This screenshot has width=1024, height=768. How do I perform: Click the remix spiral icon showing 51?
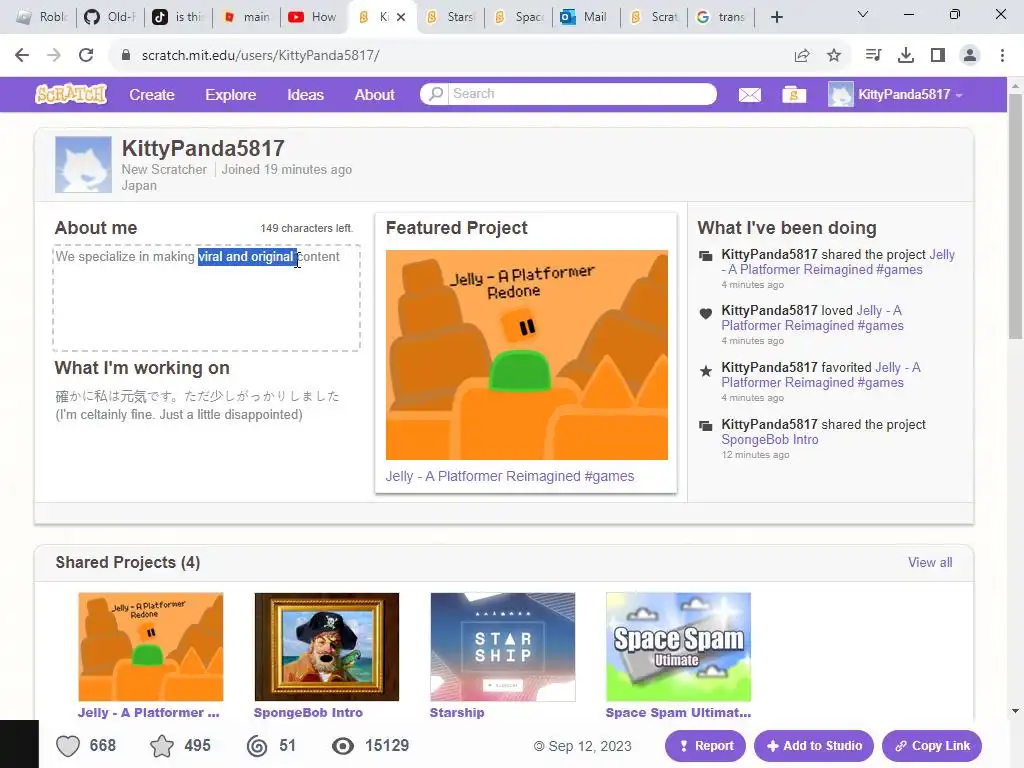(257, 746)
